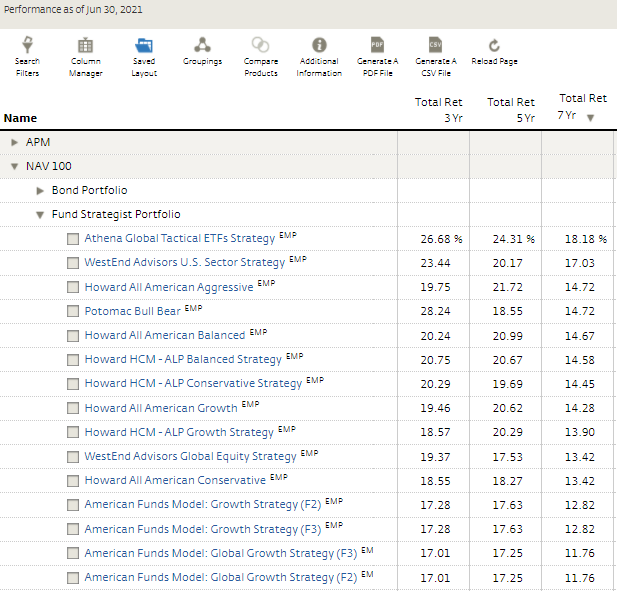Open the Search Filters tool

coord(27,56)
